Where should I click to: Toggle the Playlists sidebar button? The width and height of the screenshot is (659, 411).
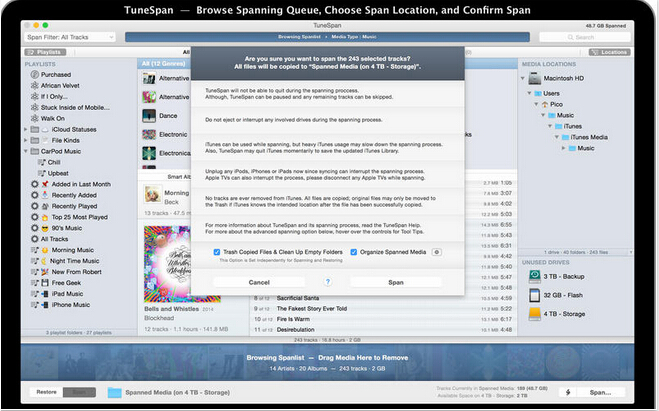coord(45,52)
